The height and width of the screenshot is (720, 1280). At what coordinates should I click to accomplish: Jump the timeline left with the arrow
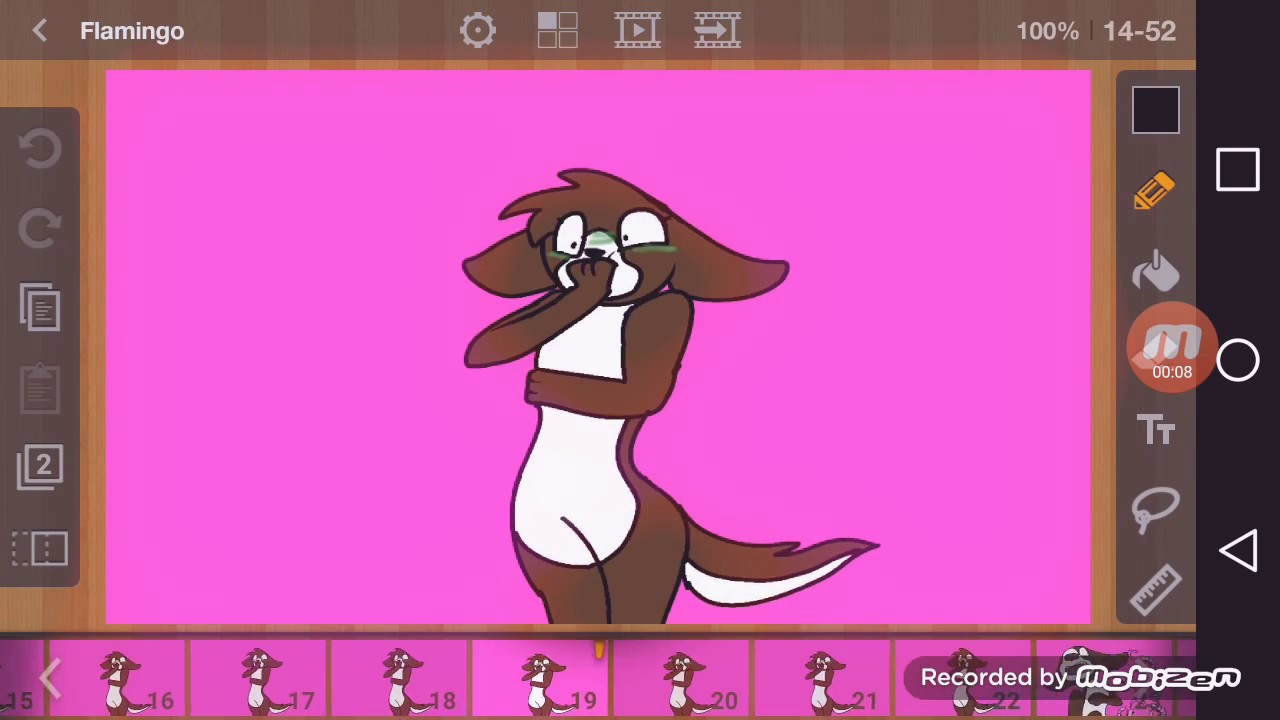coord(50,680)
